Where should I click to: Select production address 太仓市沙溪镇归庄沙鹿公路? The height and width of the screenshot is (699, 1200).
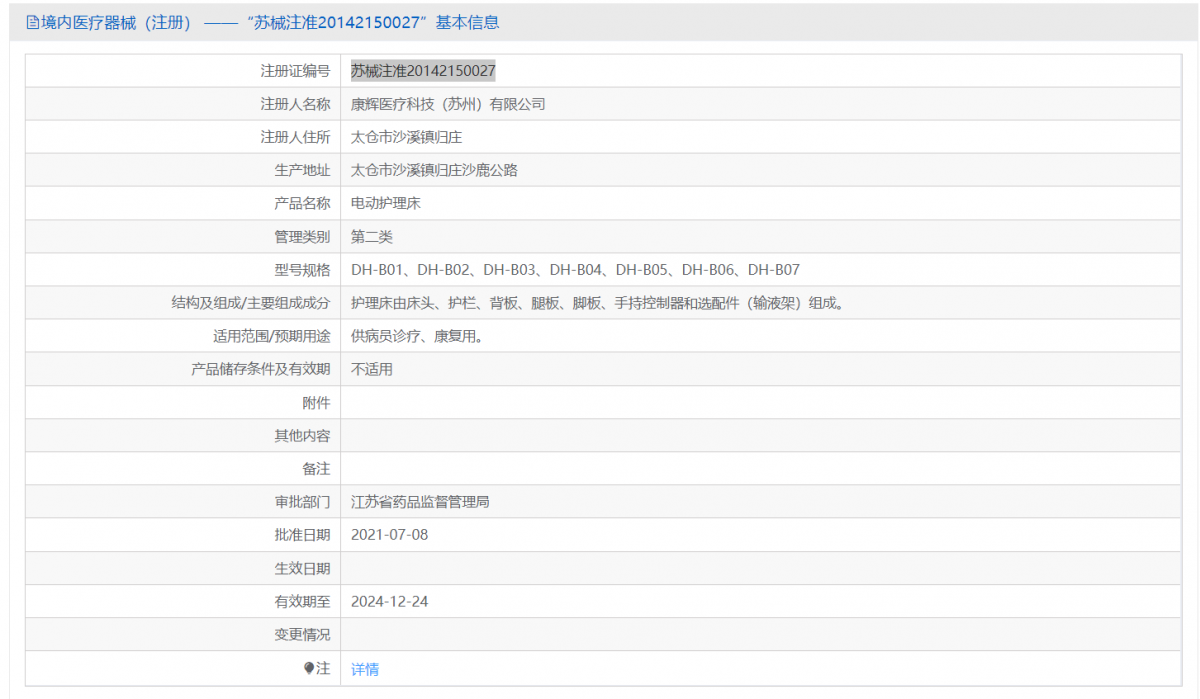tap(434, 170)
